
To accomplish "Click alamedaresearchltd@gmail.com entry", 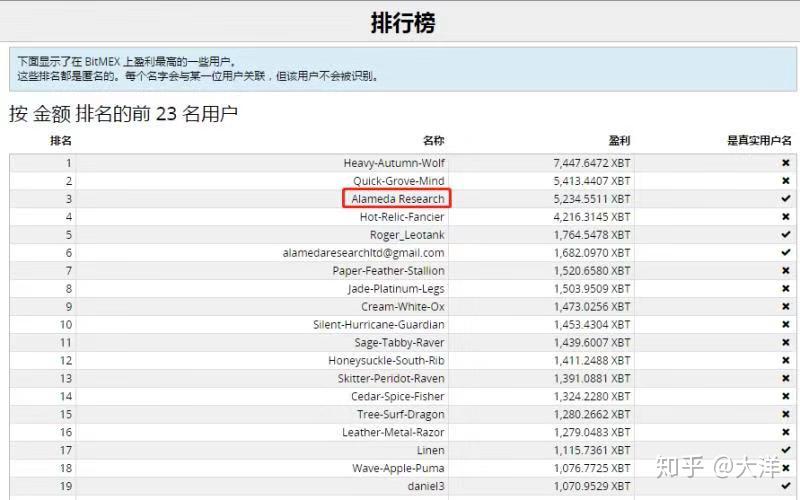I will click(x=363, y=253).
